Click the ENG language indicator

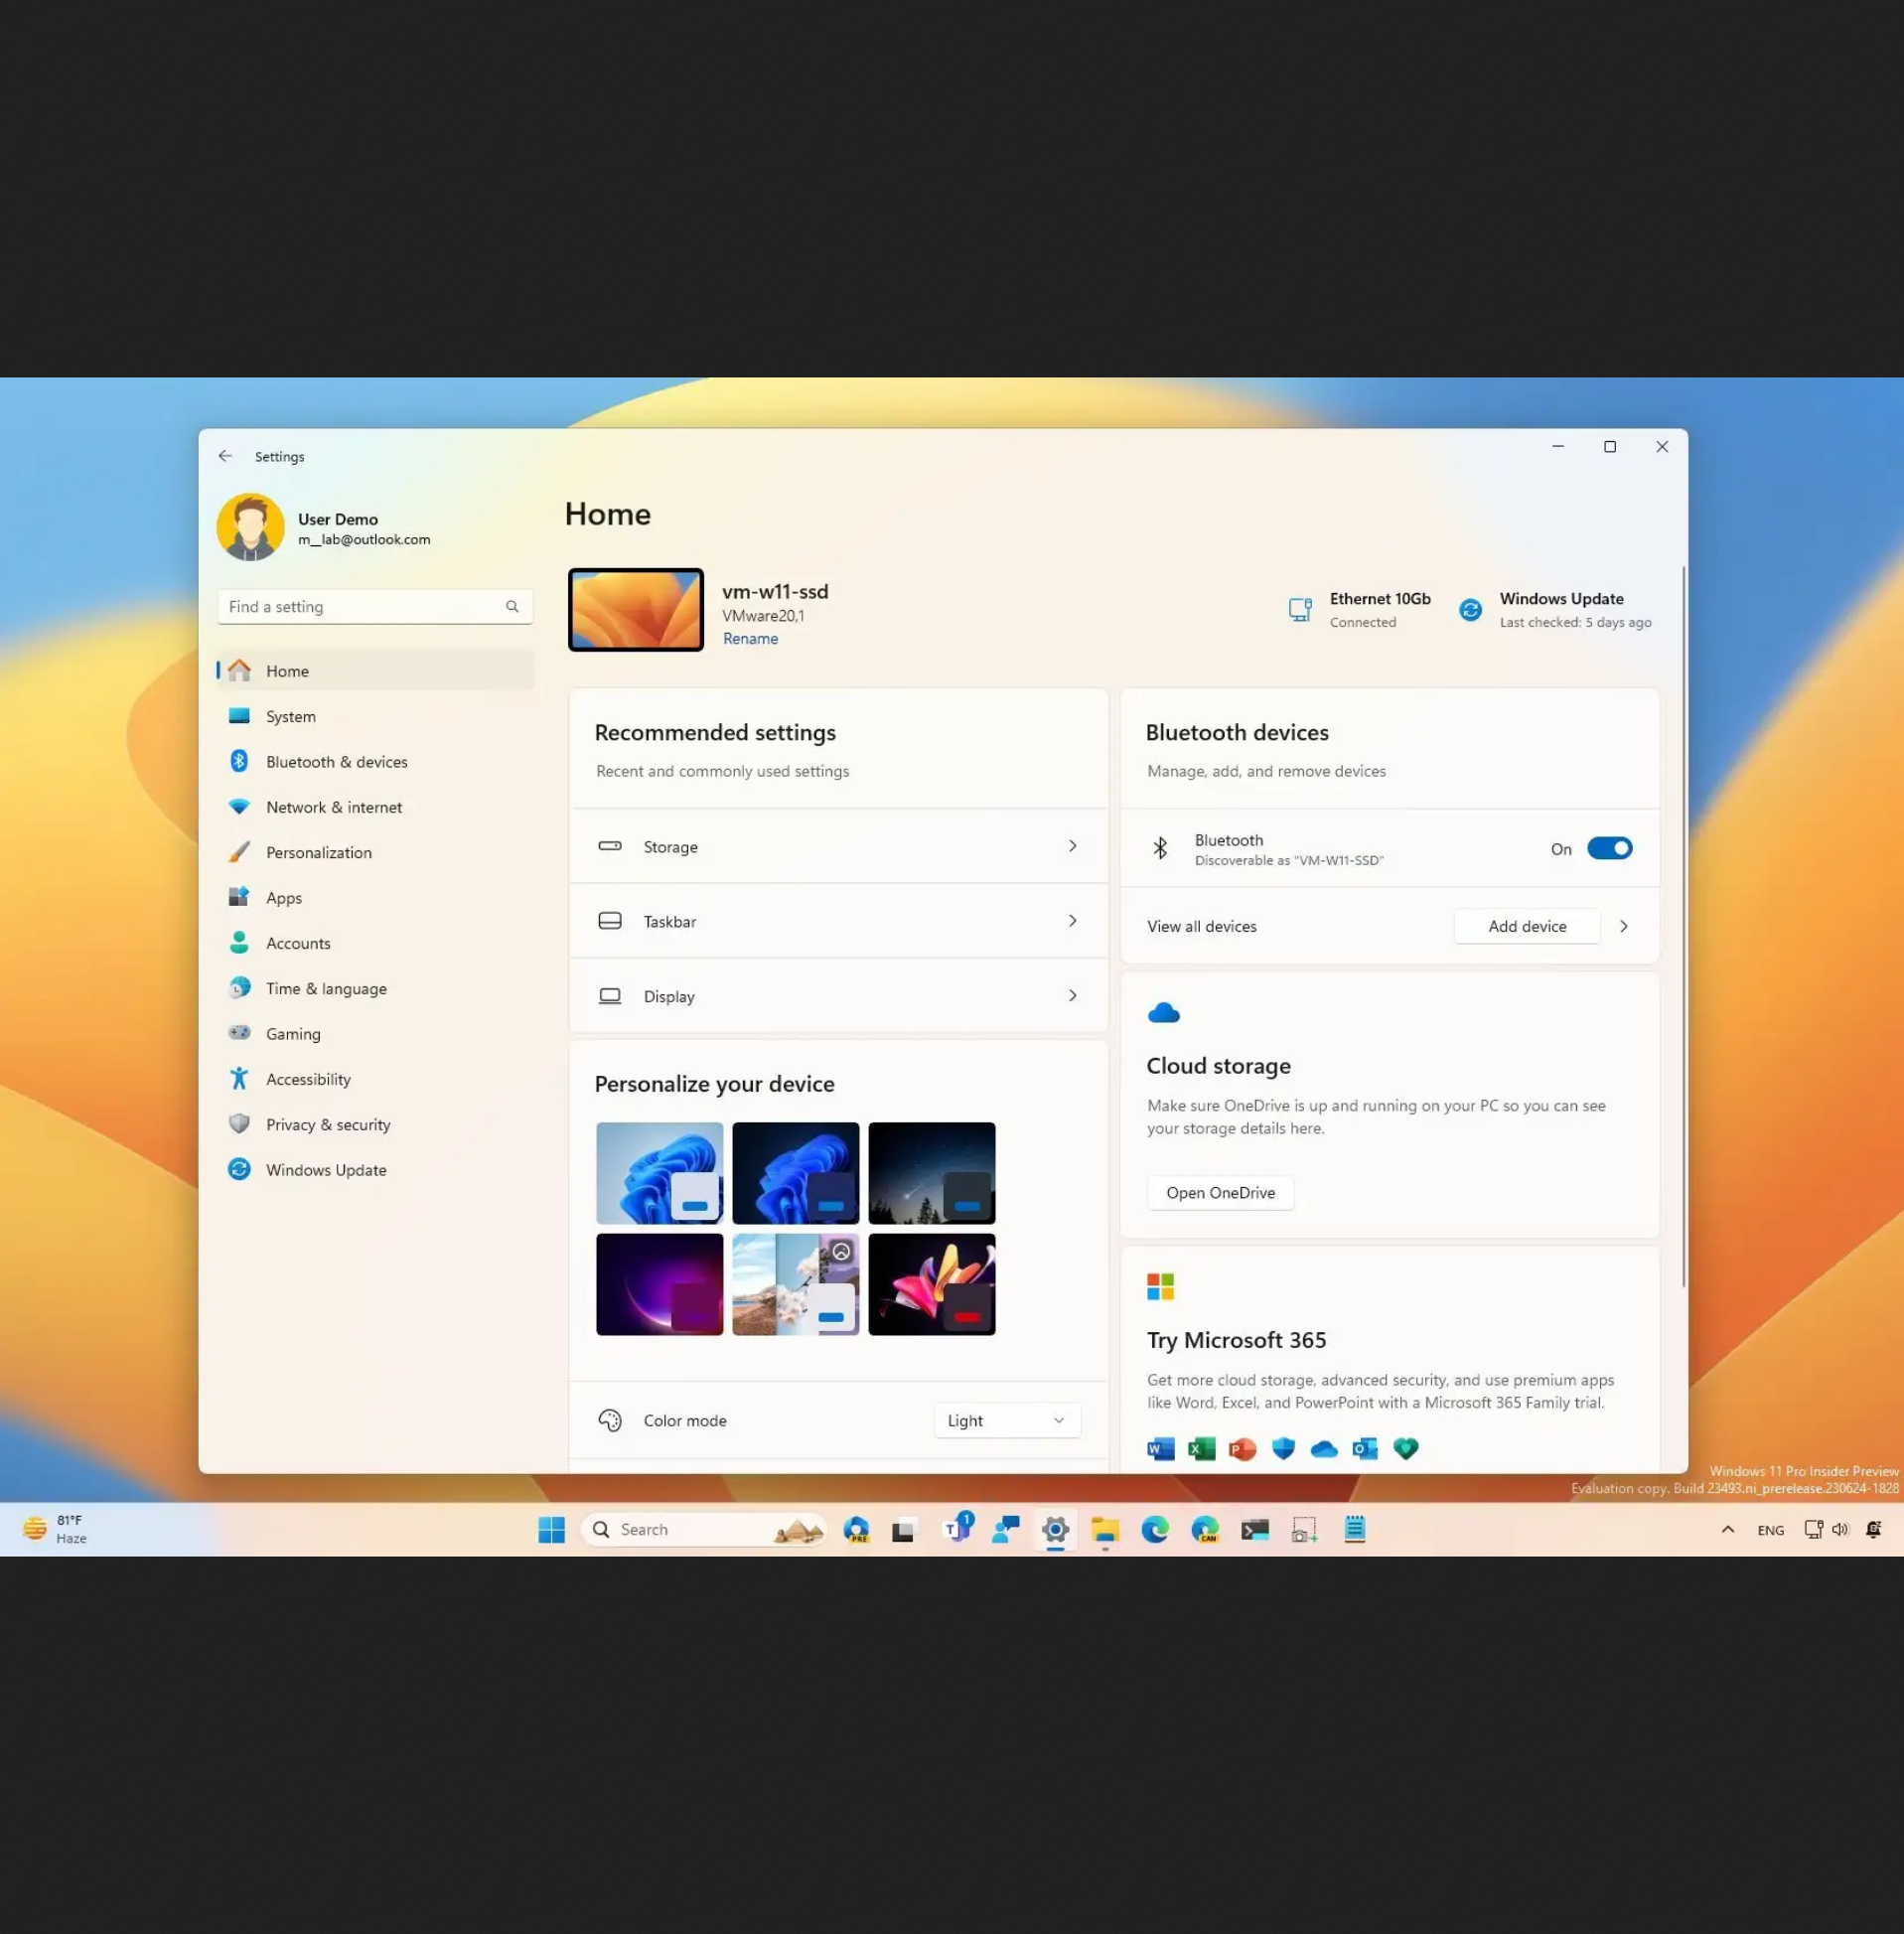(x=1770, y=1530)
